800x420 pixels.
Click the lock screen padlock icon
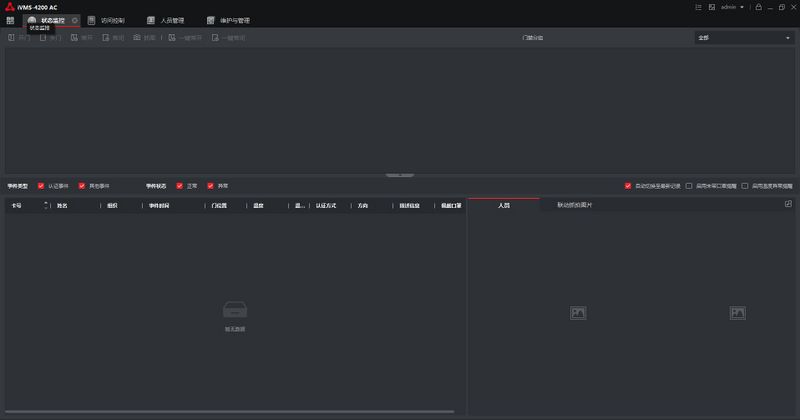(759, 7)
